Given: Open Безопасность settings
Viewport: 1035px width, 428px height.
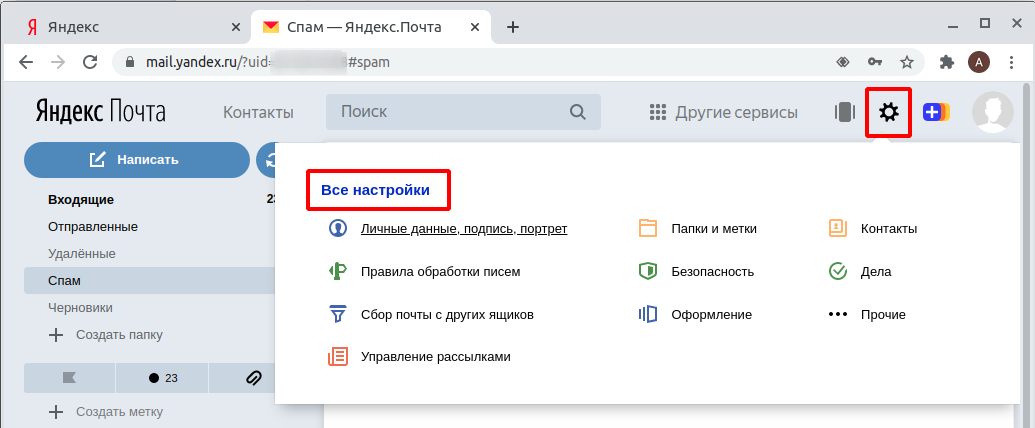Looking at the screenshot, I should (x=712, y=271).
